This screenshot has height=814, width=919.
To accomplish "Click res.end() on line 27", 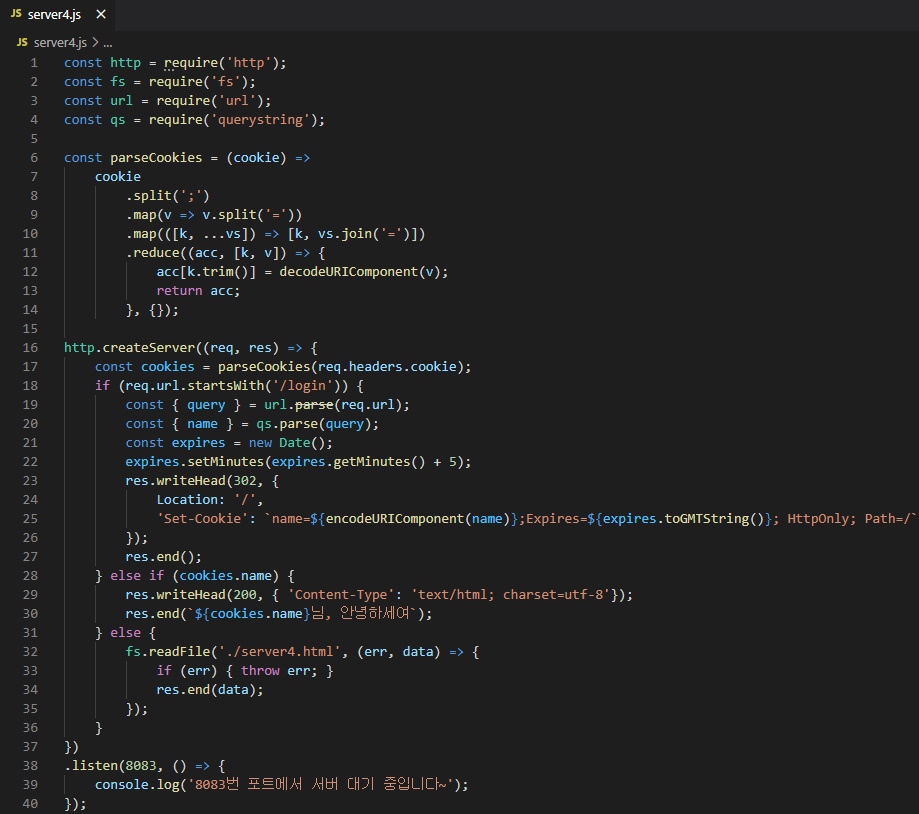I will click(x=160, y=557).
